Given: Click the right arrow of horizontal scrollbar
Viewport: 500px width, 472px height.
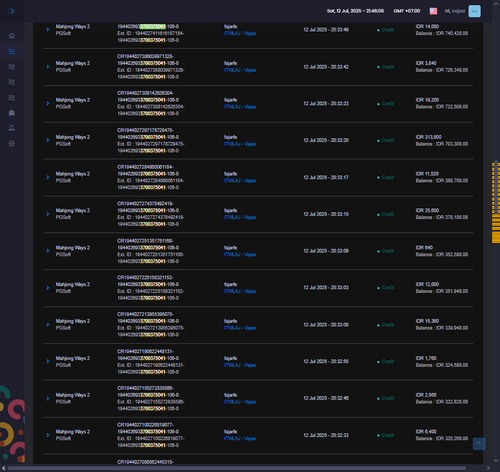Looking at the screenshot, I should click(x=488, y=468).
